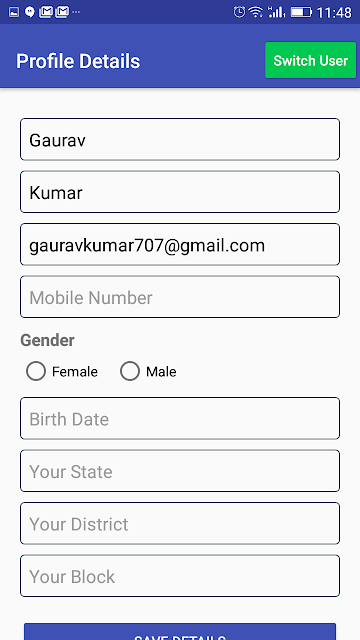Viewport: 360px width, 640px height.
Task: Focus the Mobile Number field
Action: coord(180,297)
